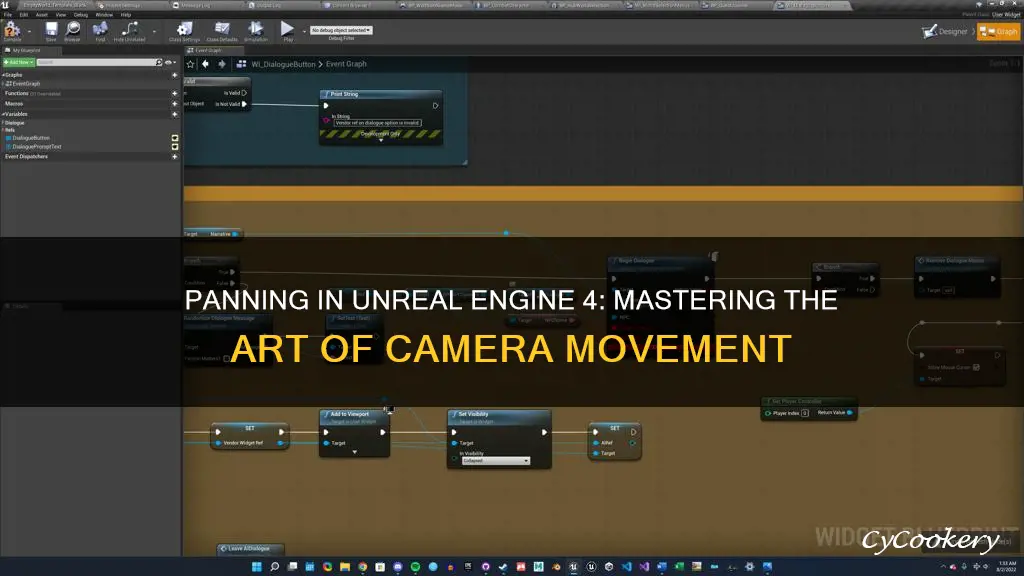
Task: Open the Asset menu
Action: tap(42, 14)
